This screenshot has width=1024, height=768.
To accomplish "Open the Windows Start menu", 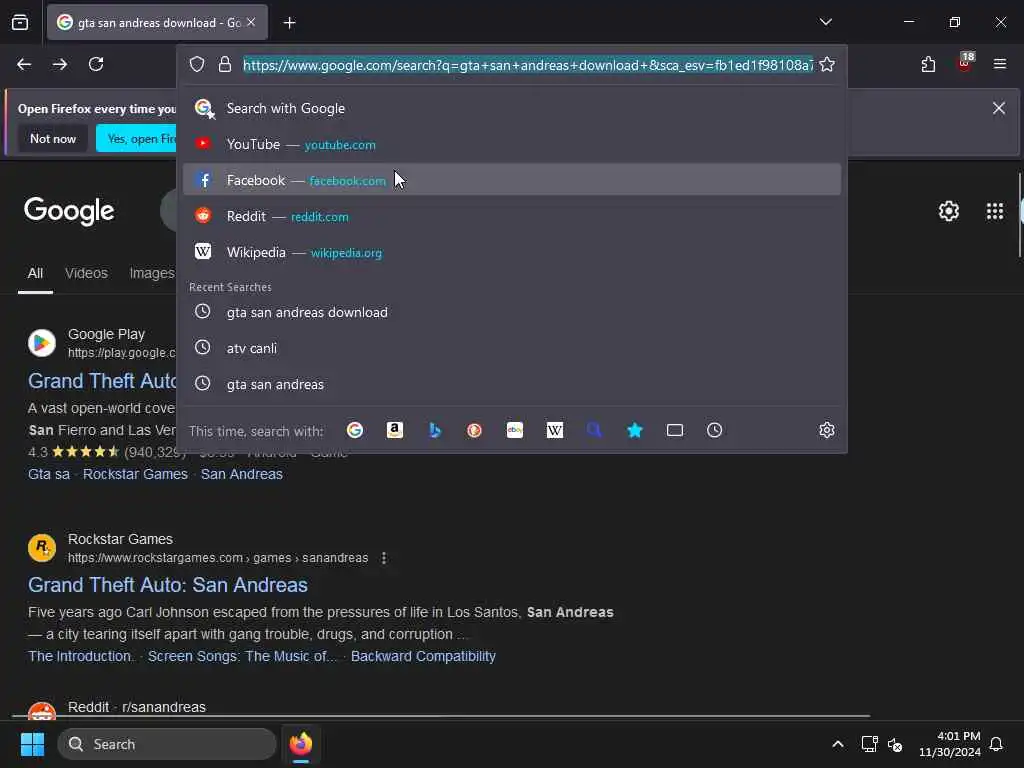I will coord(32,744).
